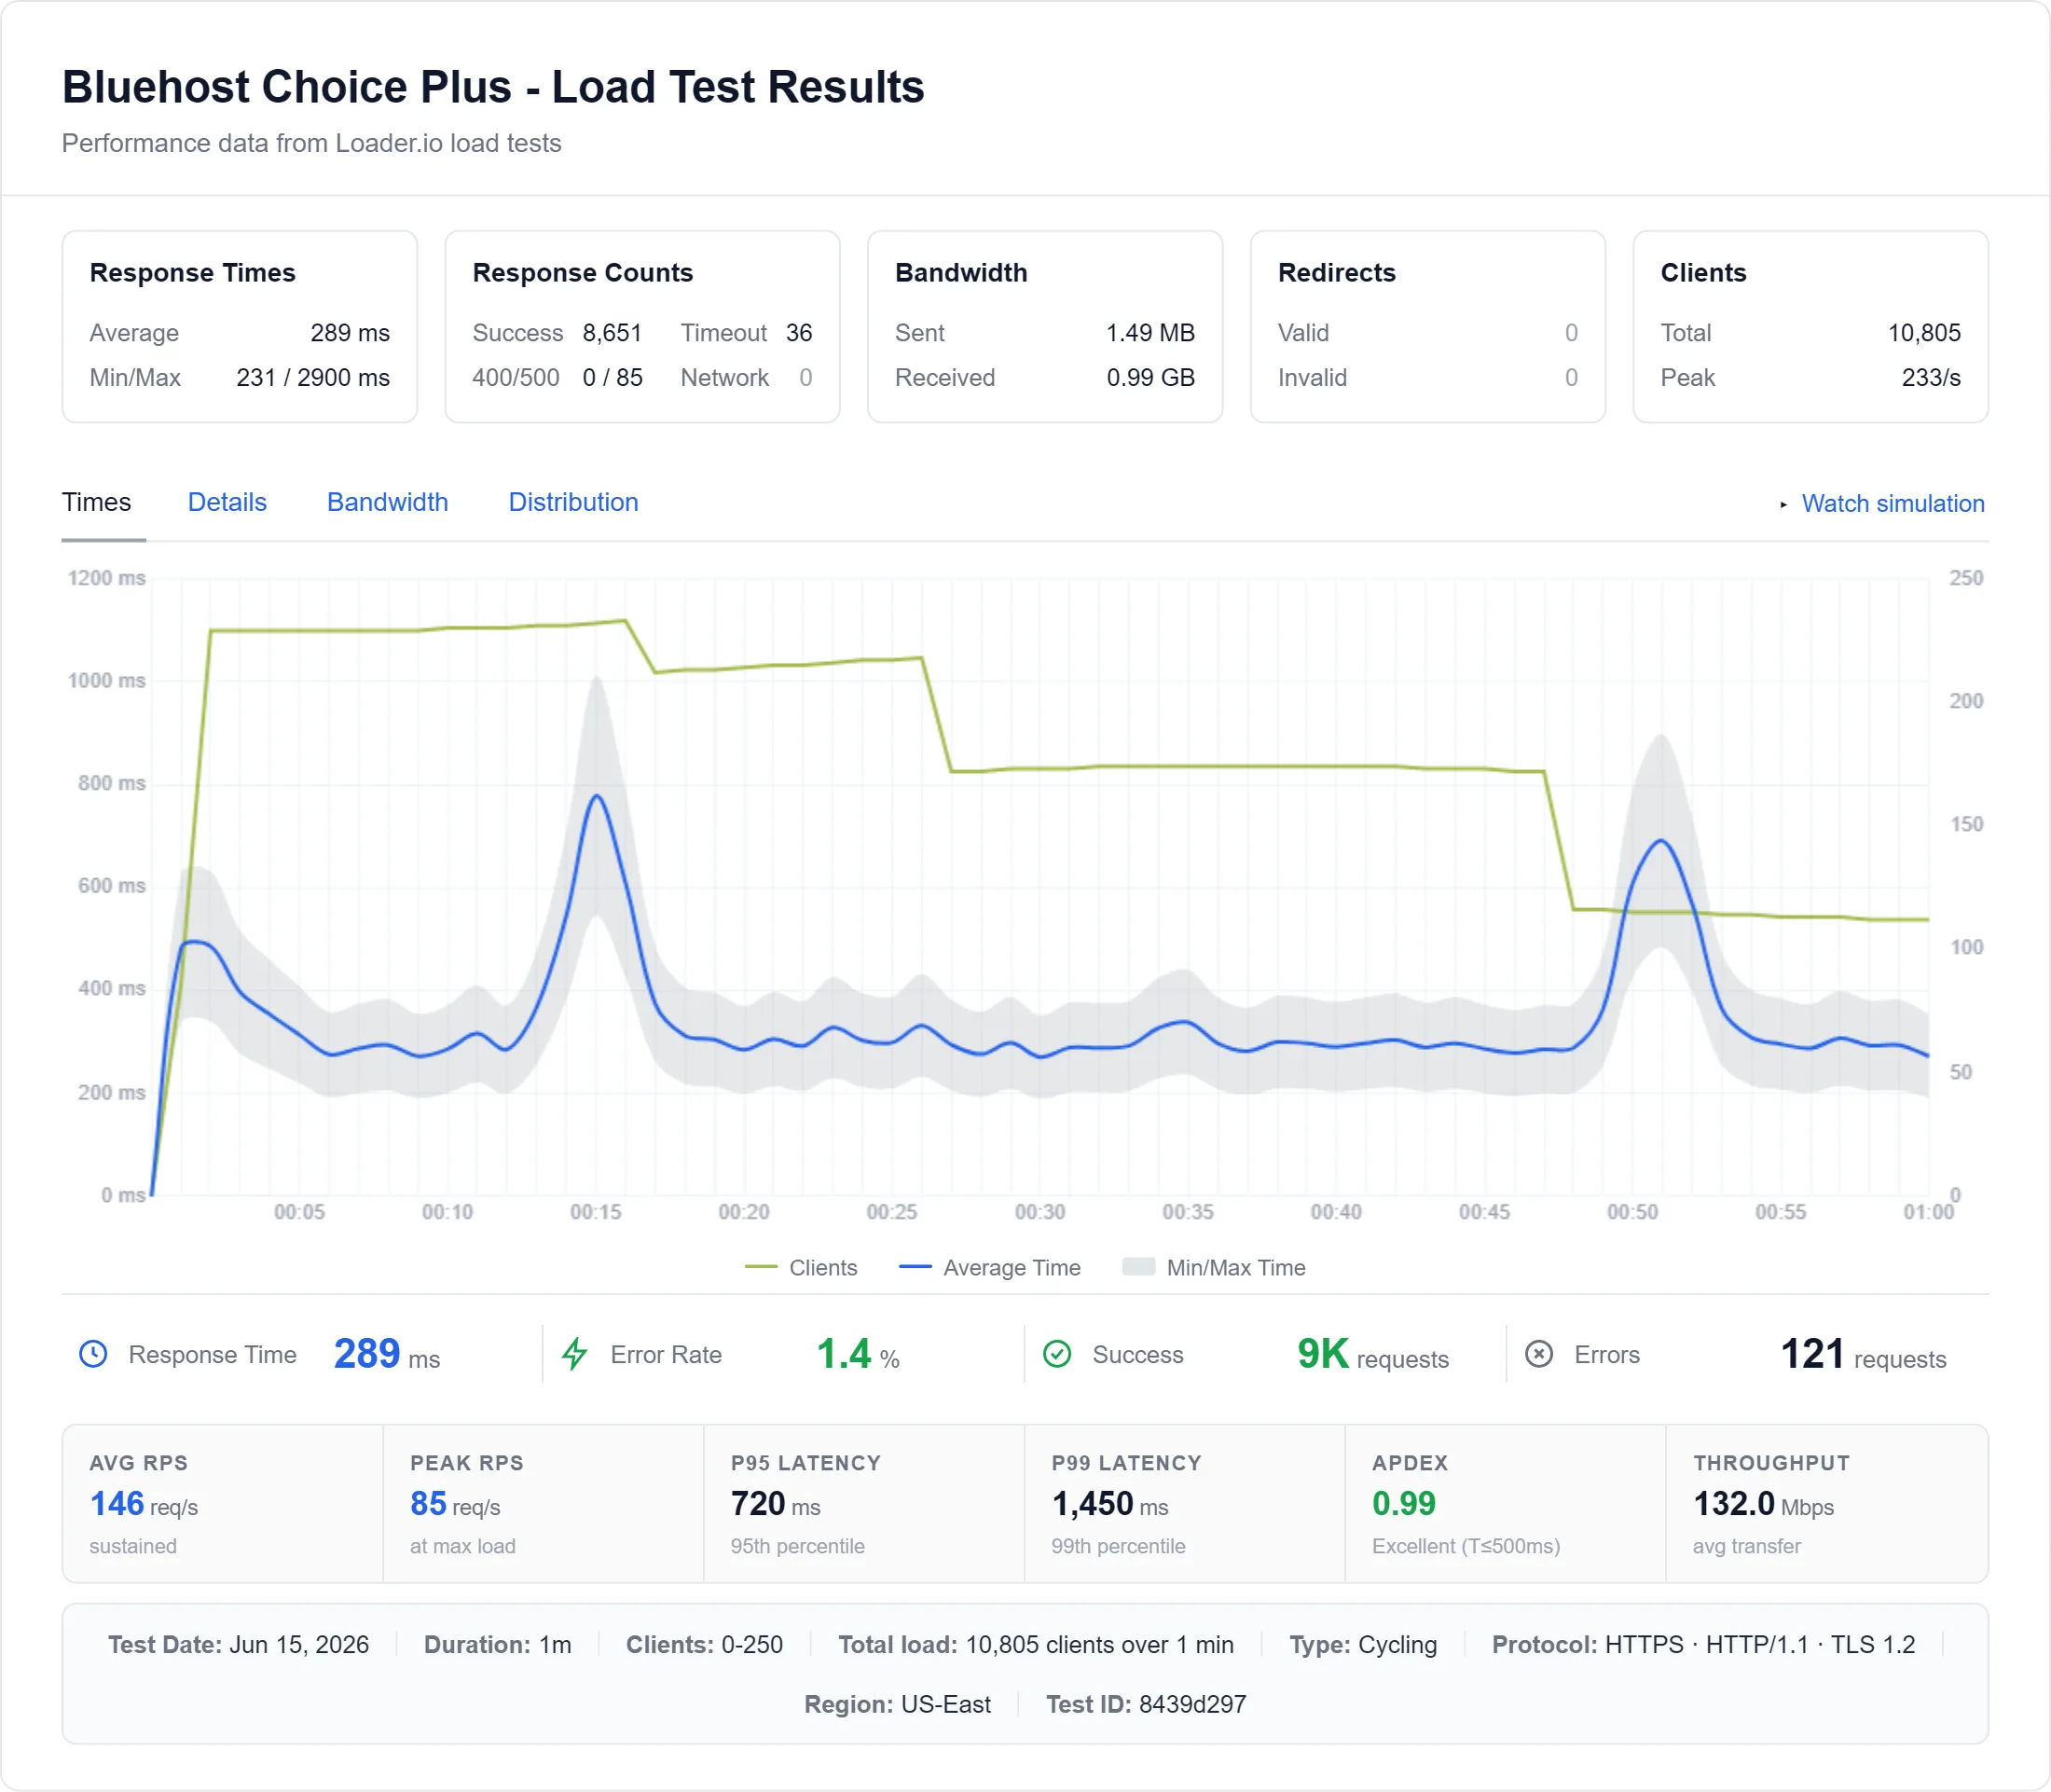Click the 1.4 % error rate value

pyautogui.click(x=858, y=1354)
